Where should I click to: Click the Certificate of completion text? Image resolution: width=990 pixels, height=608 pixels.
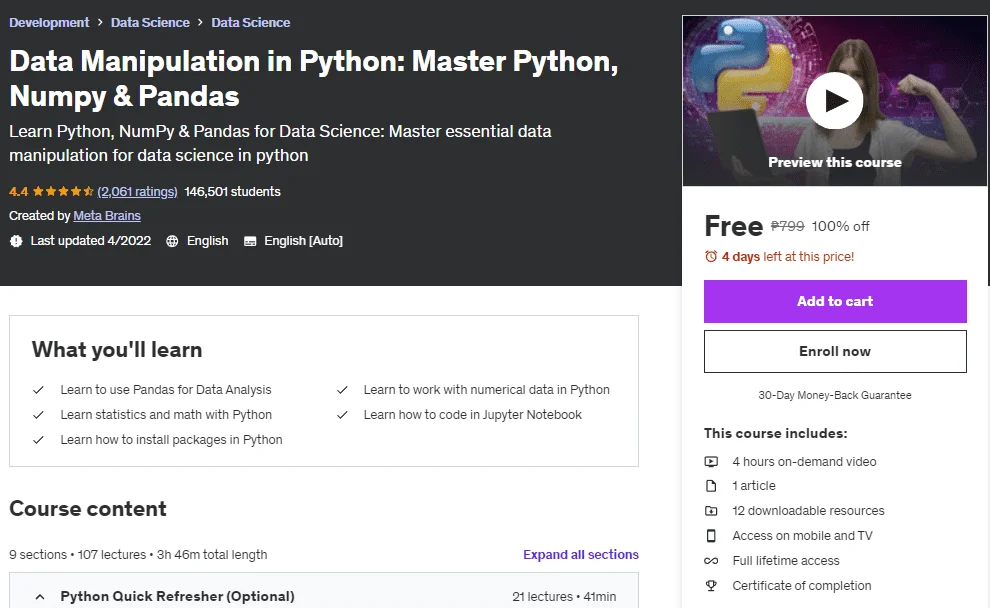pos(802,585)
